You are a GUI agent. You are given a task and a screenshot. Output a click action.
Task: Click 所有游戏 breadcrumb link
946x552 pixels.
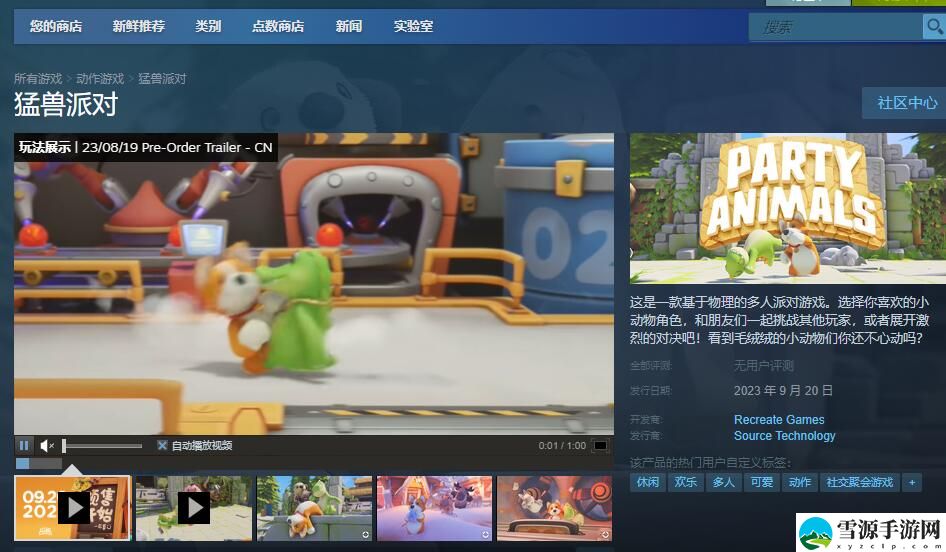(x=38, y=78)
